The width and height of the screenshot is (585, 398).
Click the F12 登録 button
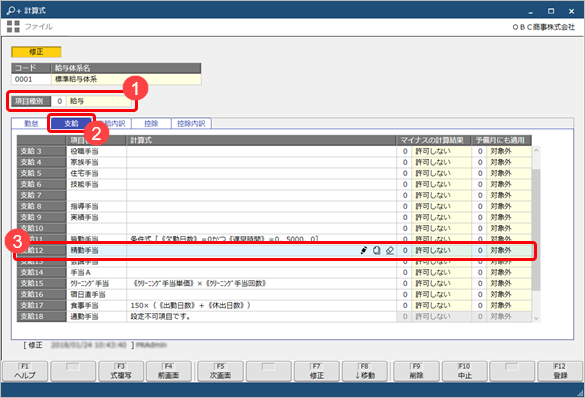[x=560, y=371]
